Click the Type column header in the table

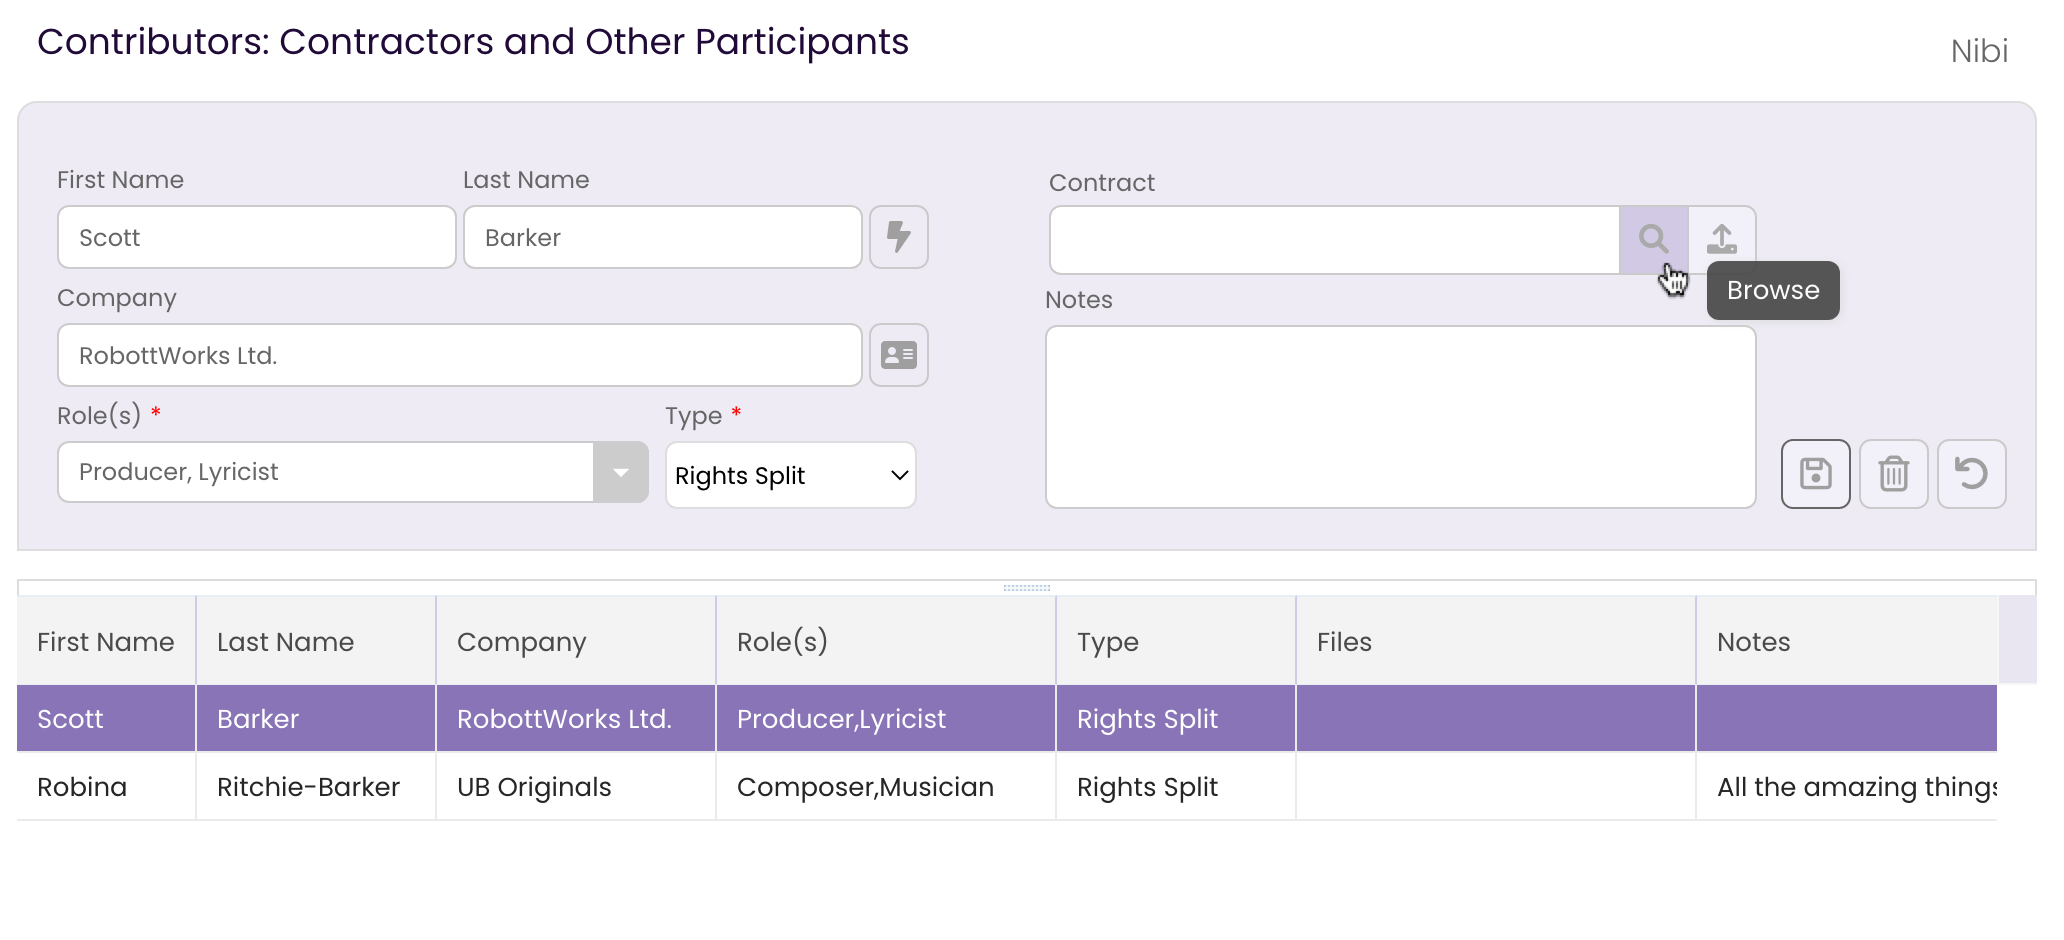[x=1176, y=641]
